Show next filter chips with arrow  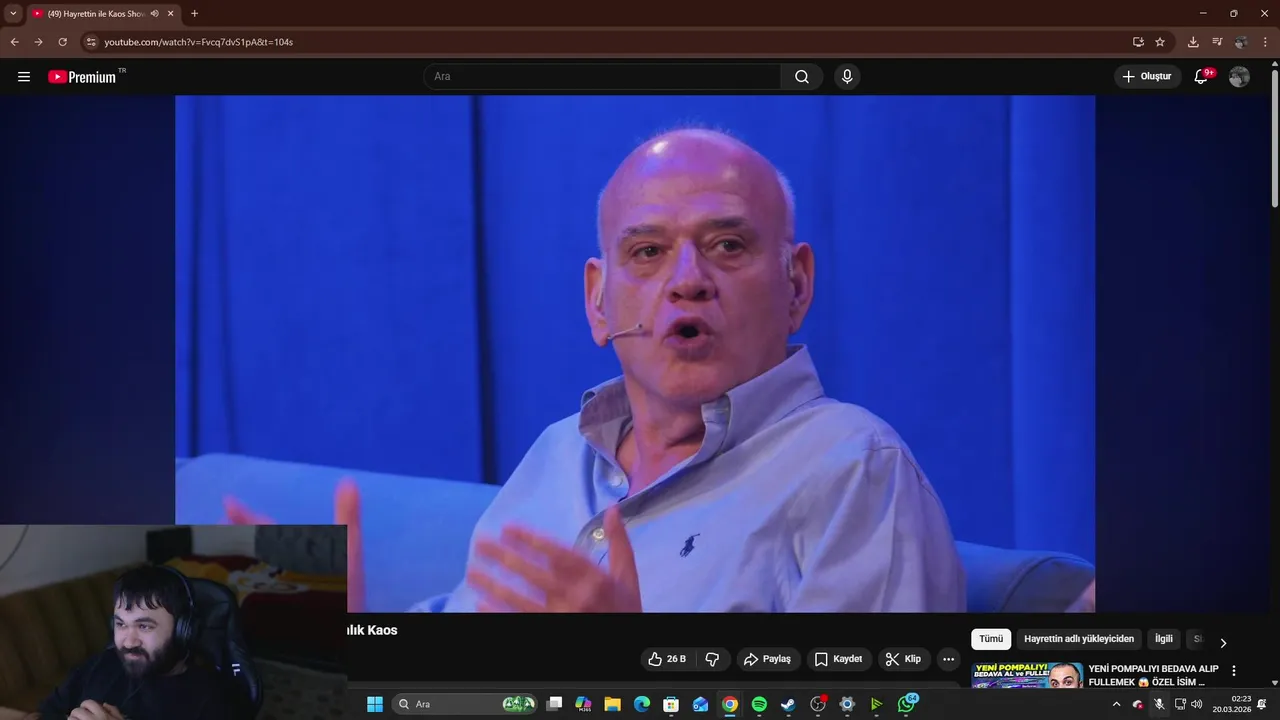coord(1223,642)
